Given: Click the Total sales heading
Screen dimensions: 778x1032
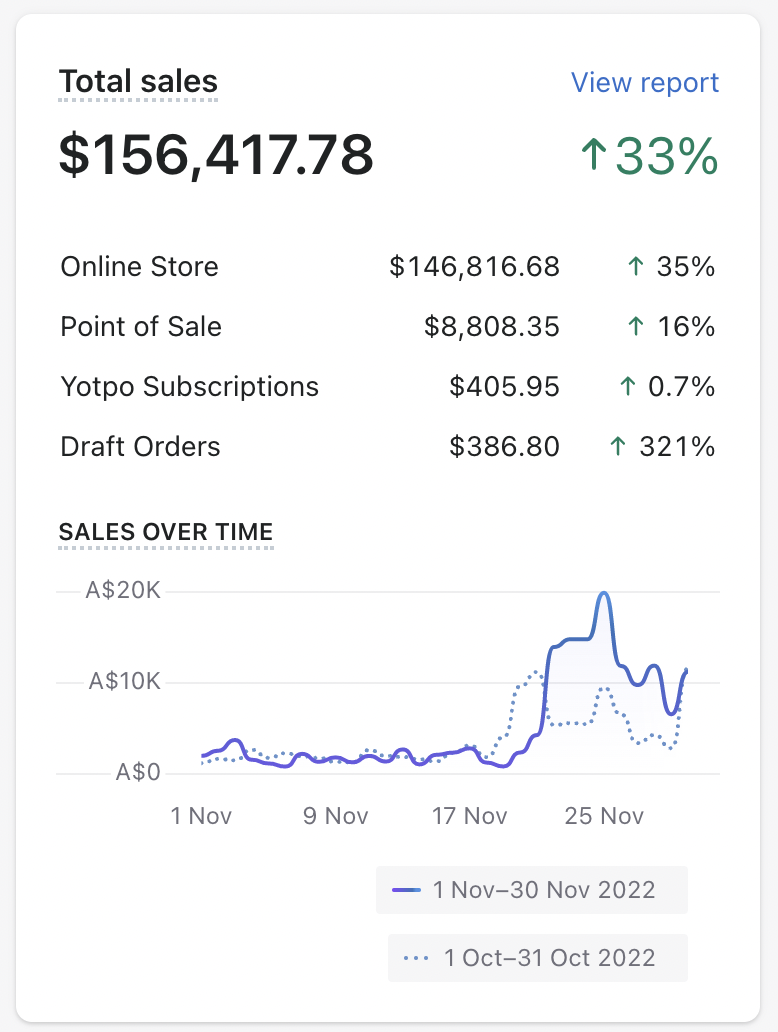Looking at the screenshot, I should point(138,82).
